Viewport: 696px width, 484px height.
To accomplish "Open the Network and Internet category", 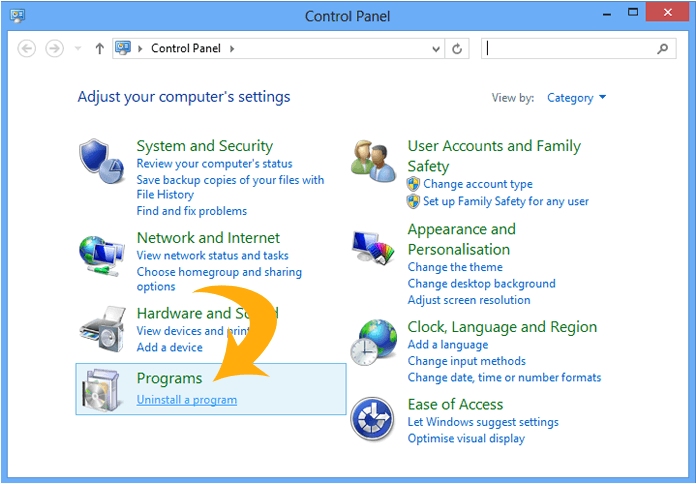I will click(208, 238).
